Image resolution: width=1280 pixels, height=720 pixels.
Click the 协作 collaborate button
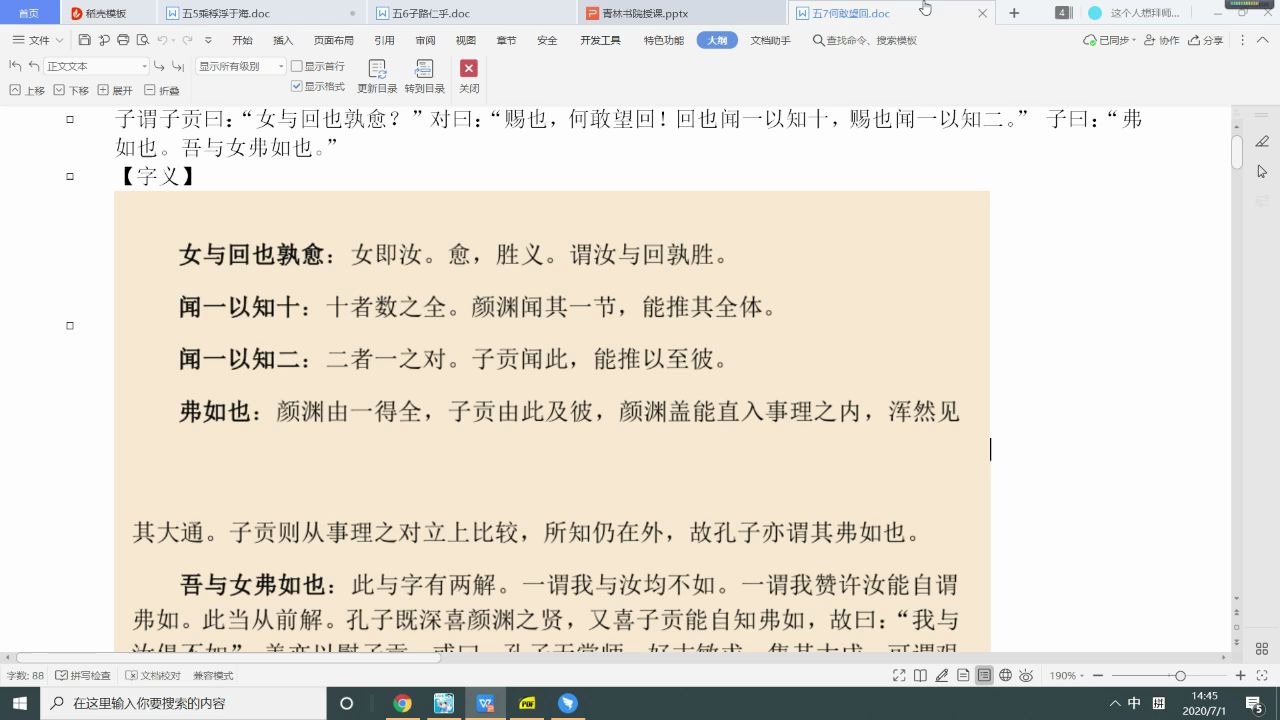pos(1161,40)
